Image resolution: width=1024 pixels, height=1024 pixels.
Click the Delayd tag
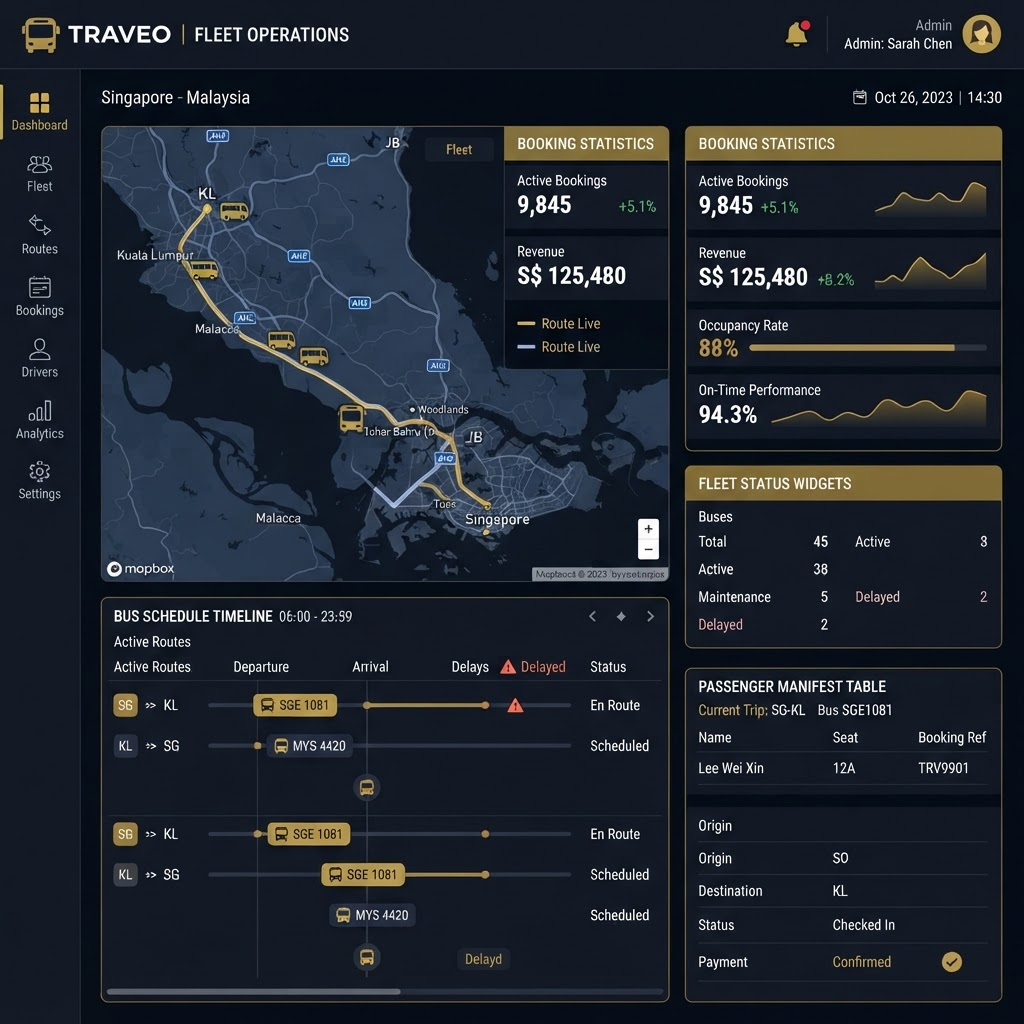483,959
